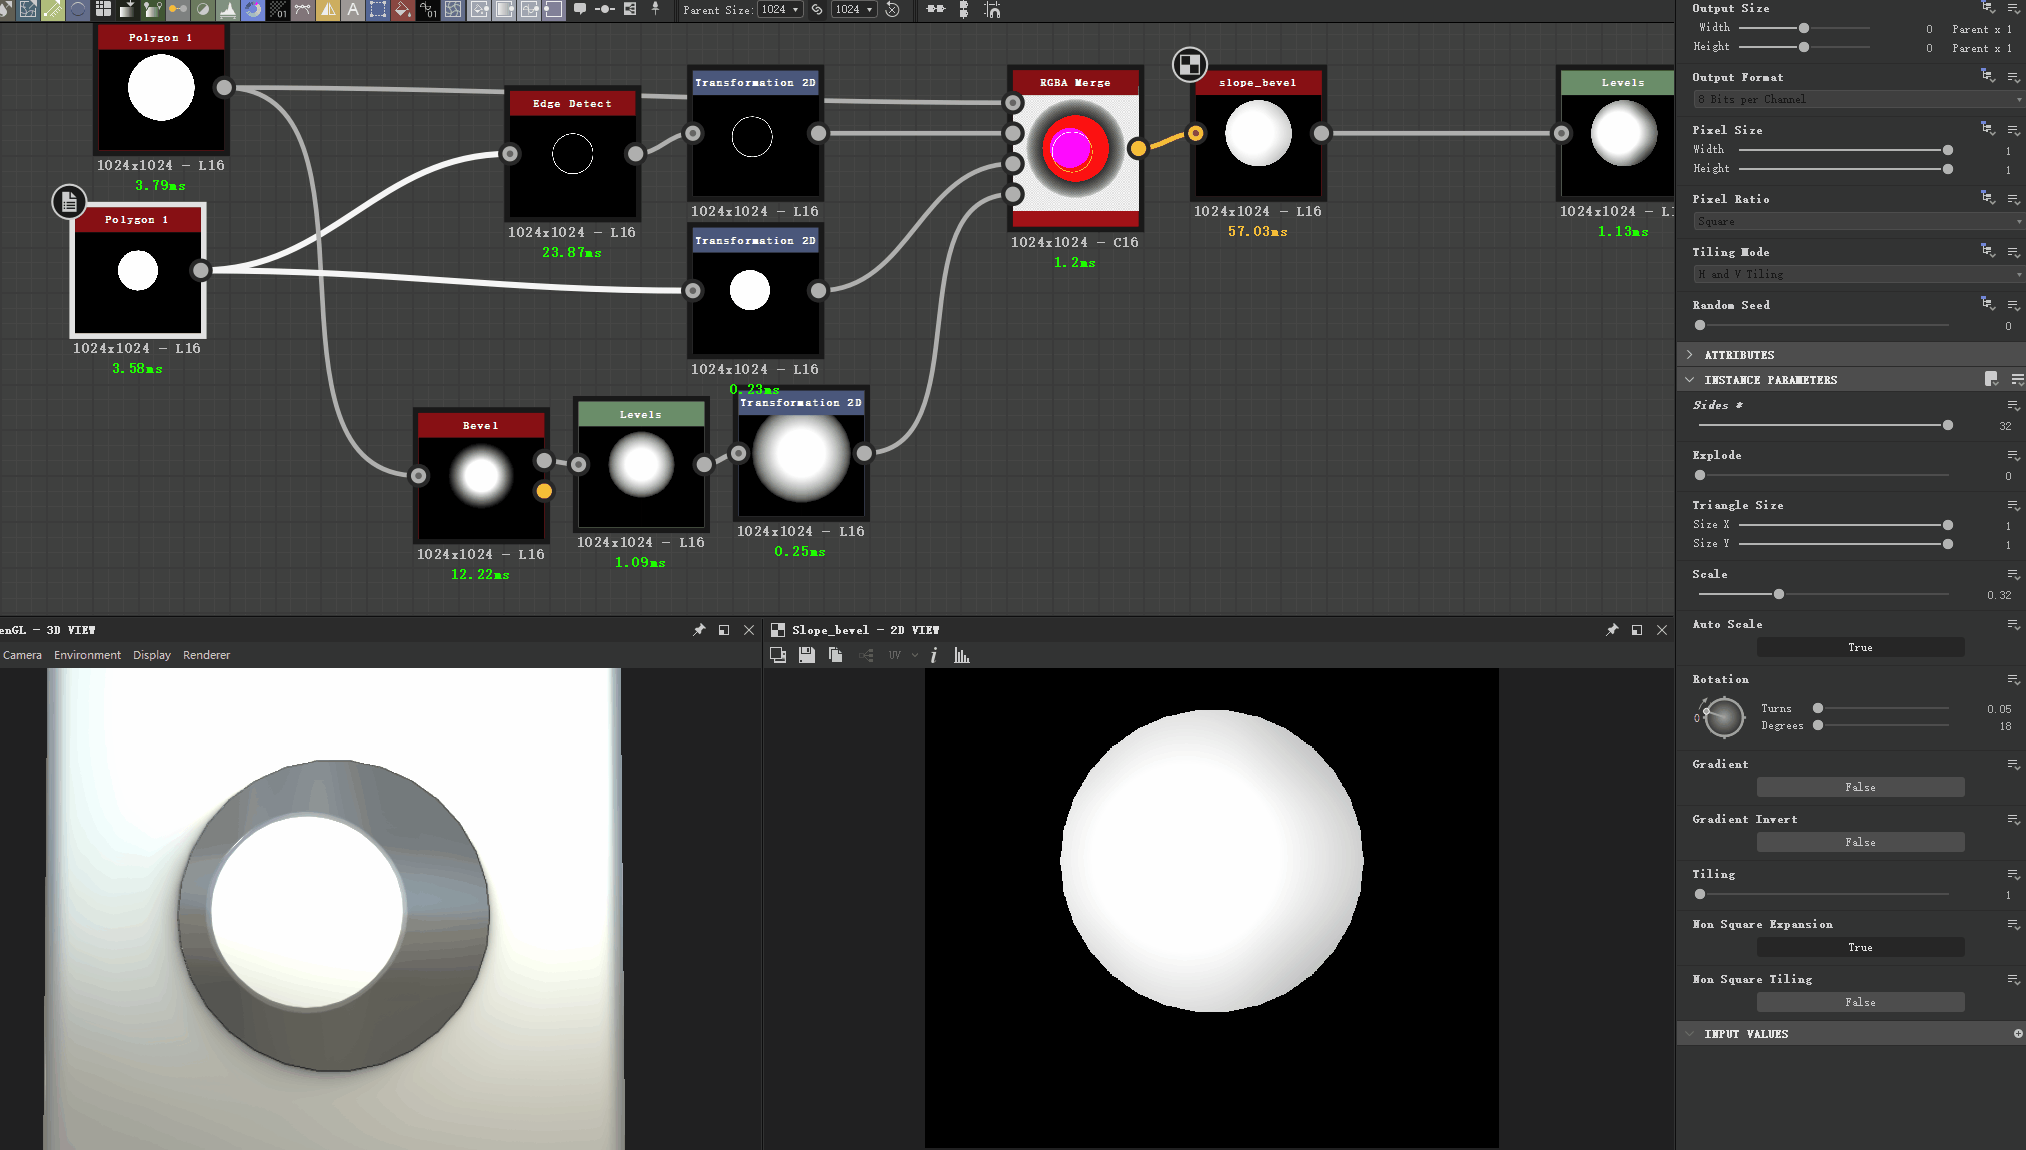The image size is (2026, 1150).
Task: Click Non Square Expansion True button
Action: point(1860,947)
